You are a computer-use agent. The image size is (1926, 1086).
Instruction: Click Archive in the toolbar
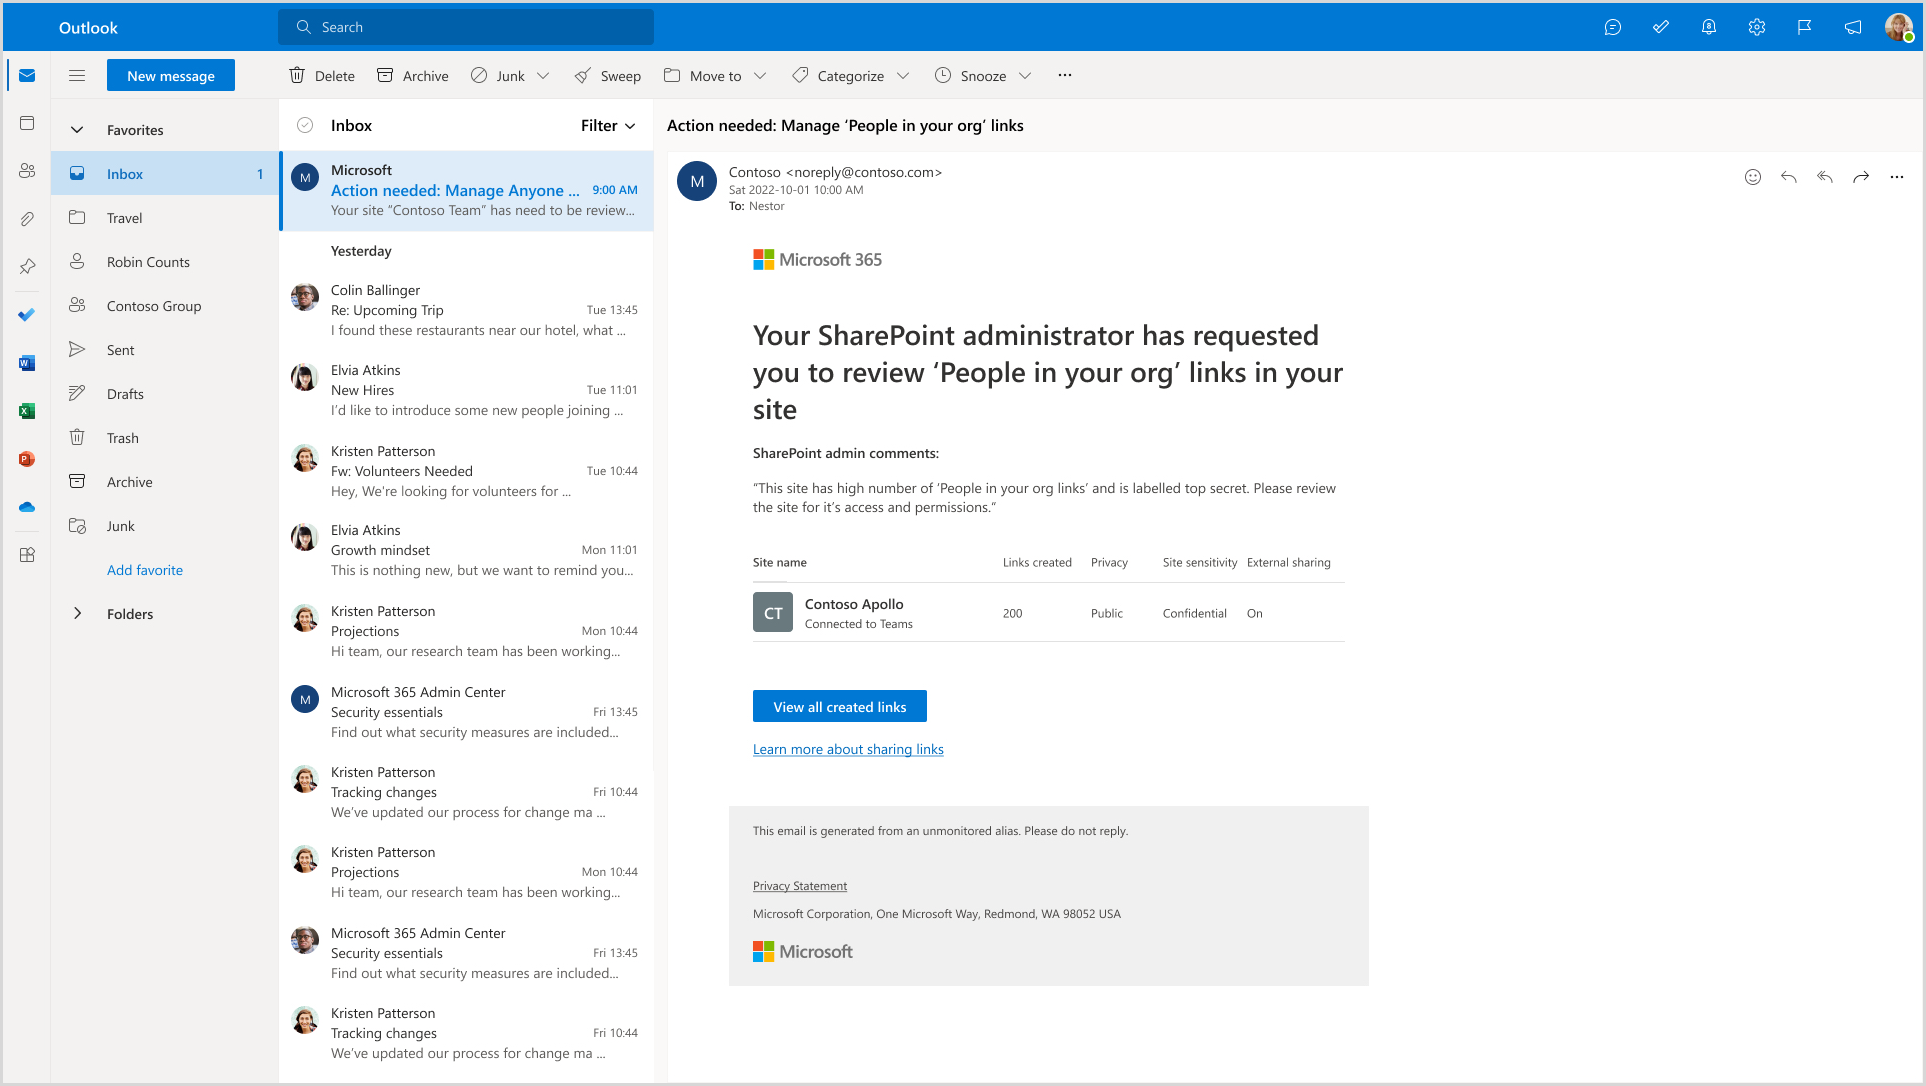[412, 76]
